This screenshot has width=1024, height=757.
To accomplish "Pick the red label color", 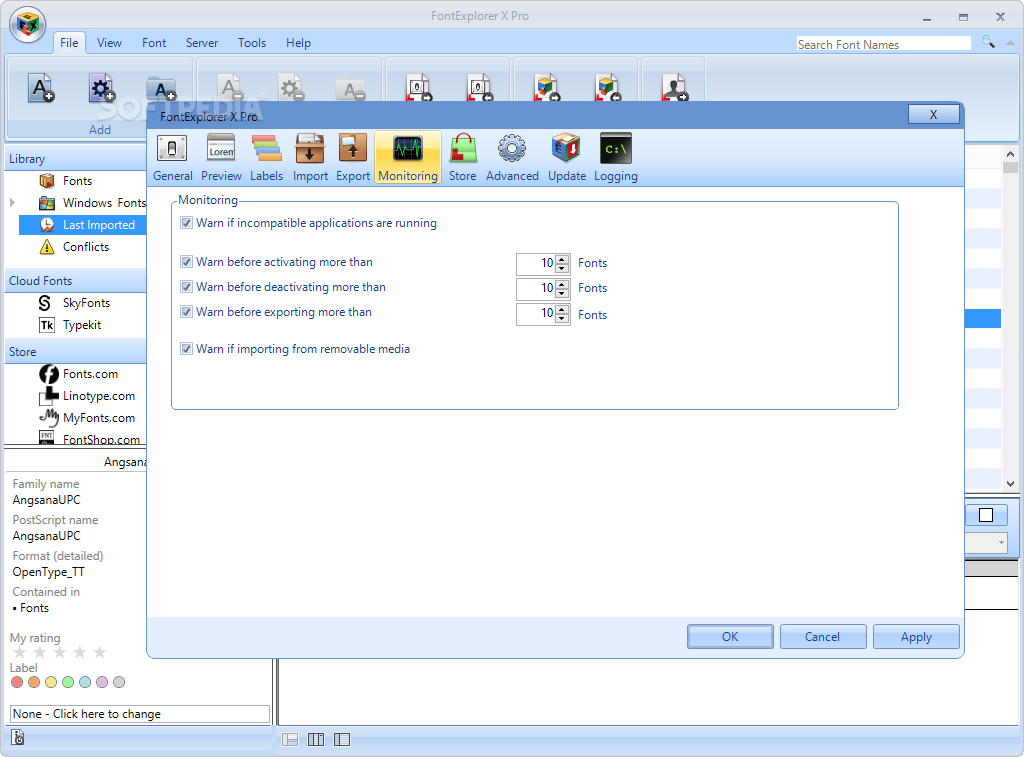I will click(17, 682).
